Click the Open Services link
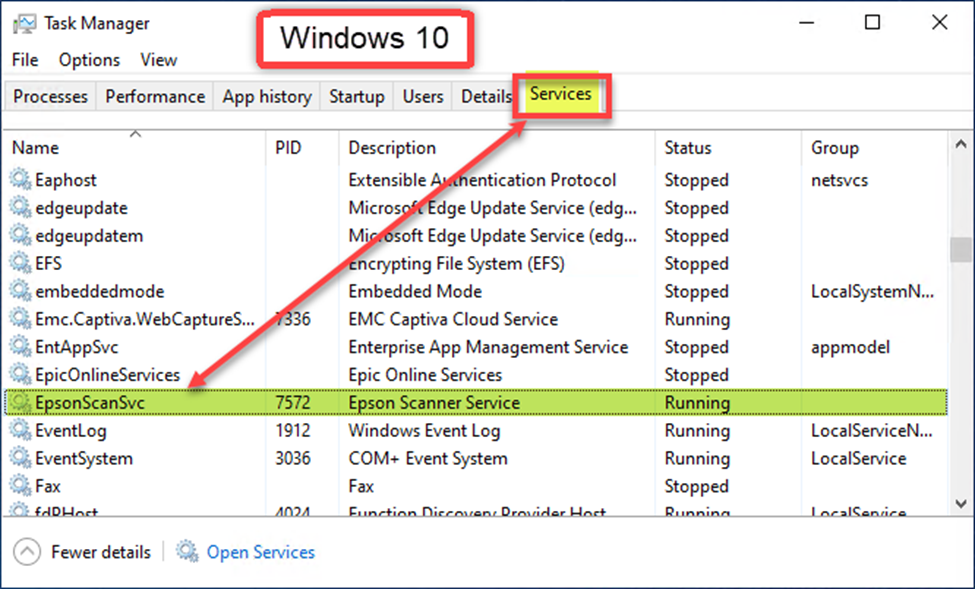 click(260, 552)
